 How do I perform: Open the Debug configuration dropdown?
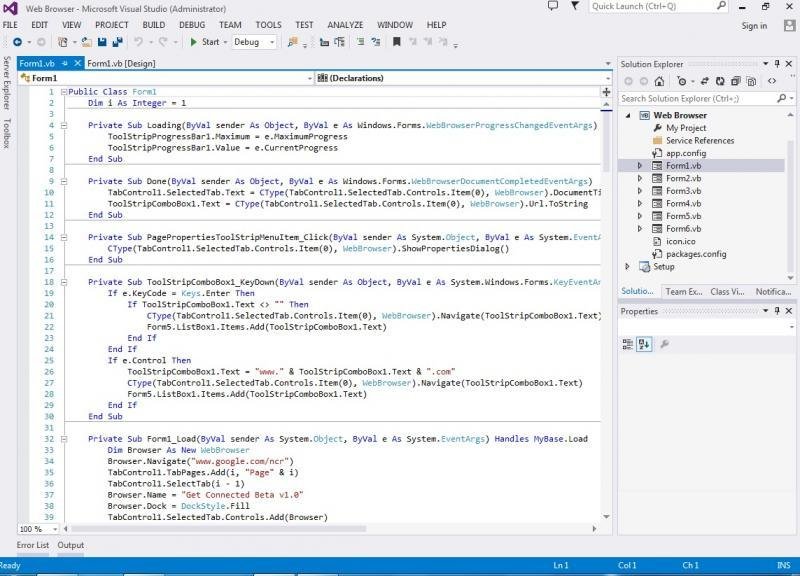point(270,44)
